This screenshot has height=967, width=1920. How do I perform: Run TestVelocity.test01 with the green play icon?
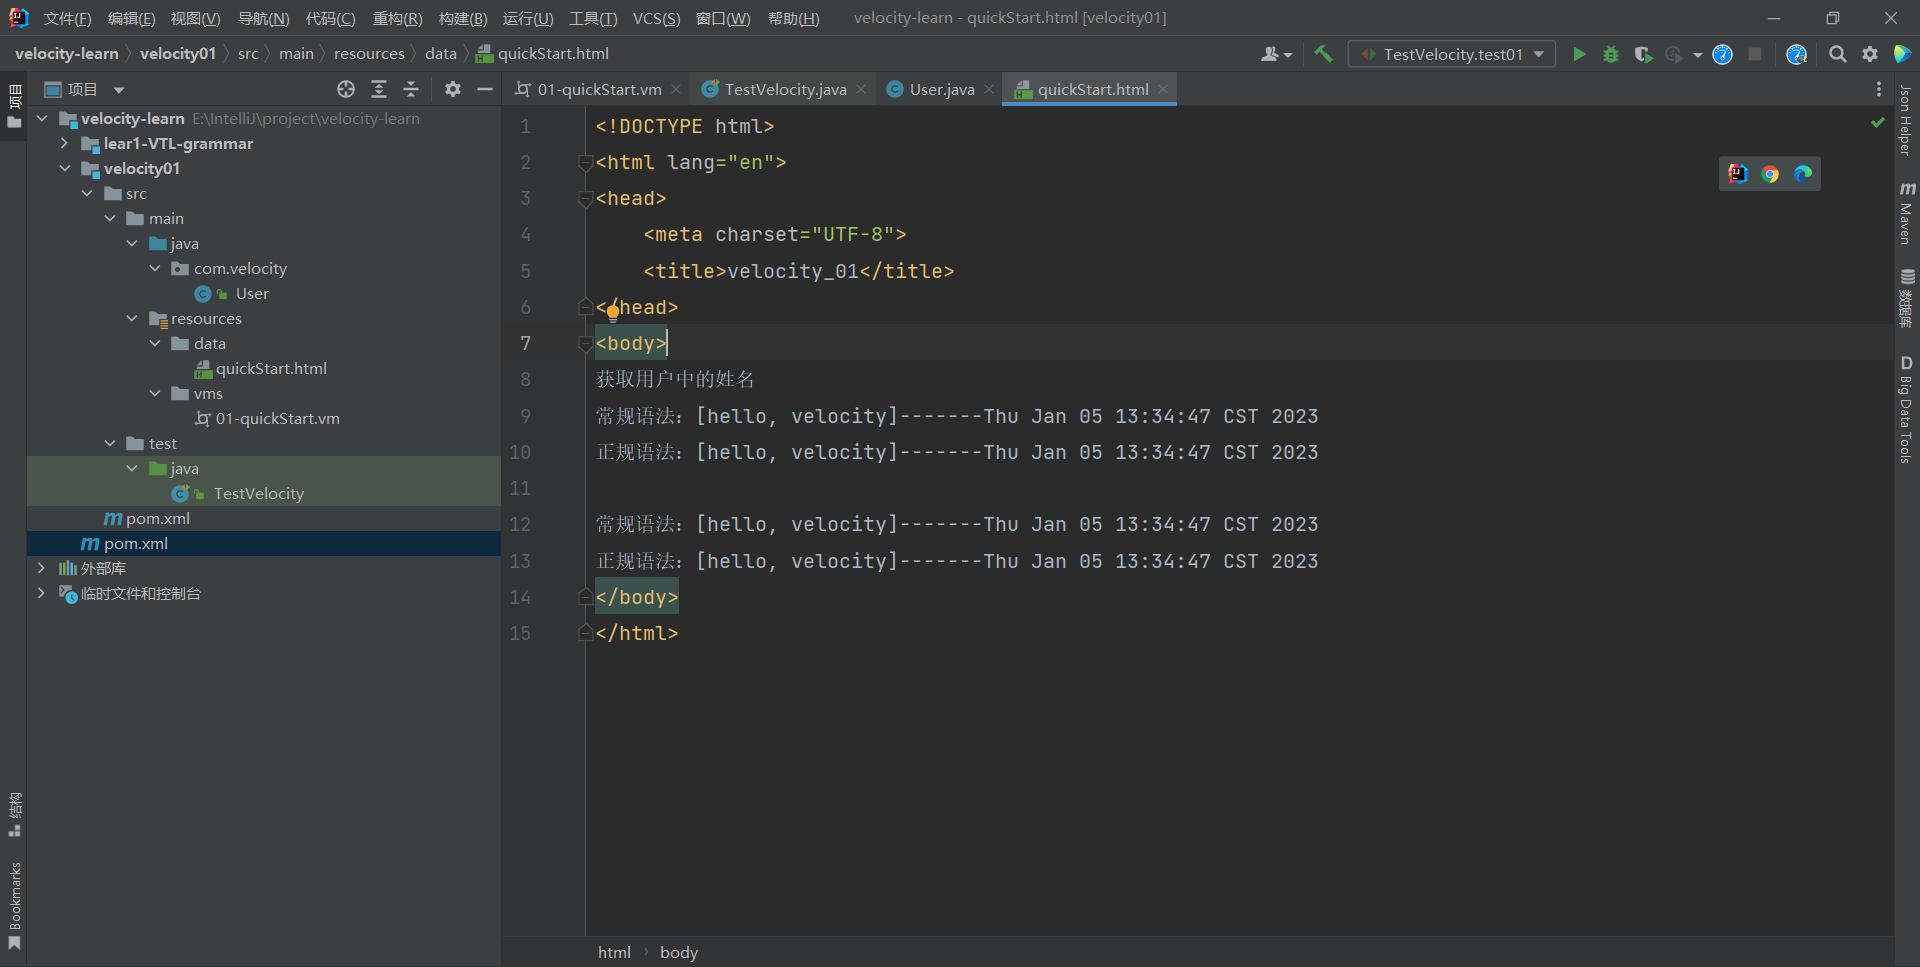pyautogui.click(x=1579, y=54)
